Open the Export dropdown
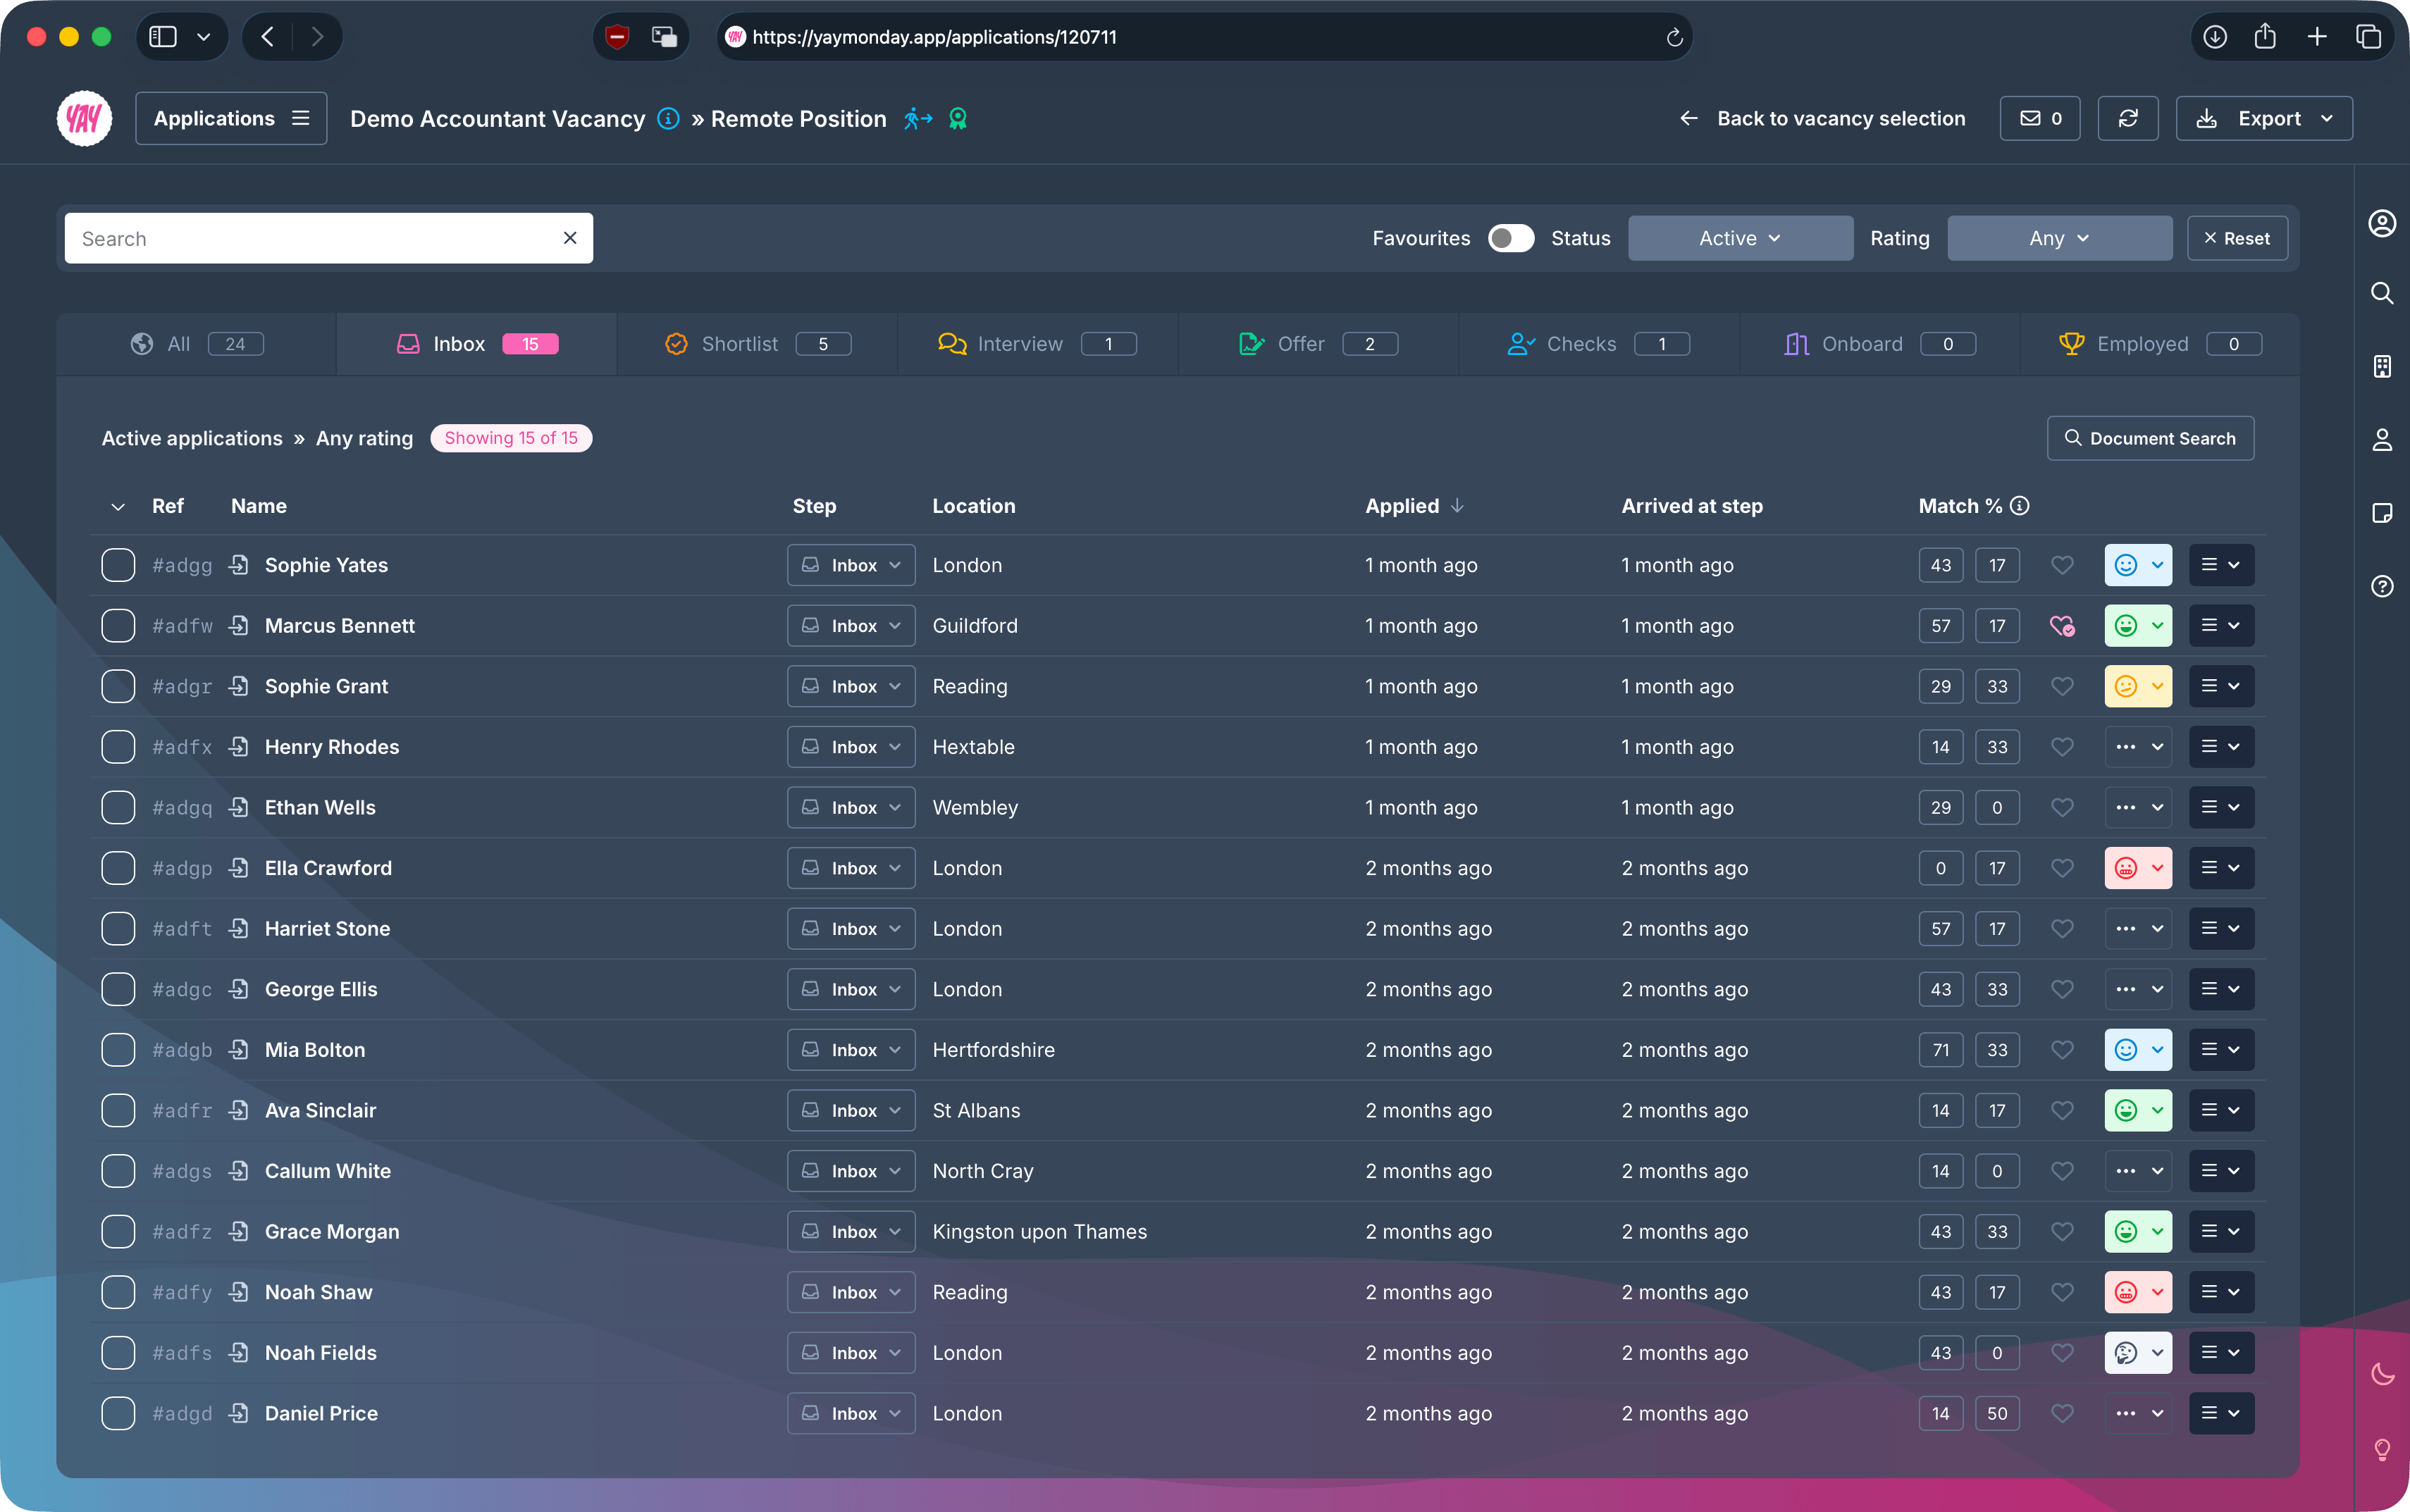 click(2263, 118)
